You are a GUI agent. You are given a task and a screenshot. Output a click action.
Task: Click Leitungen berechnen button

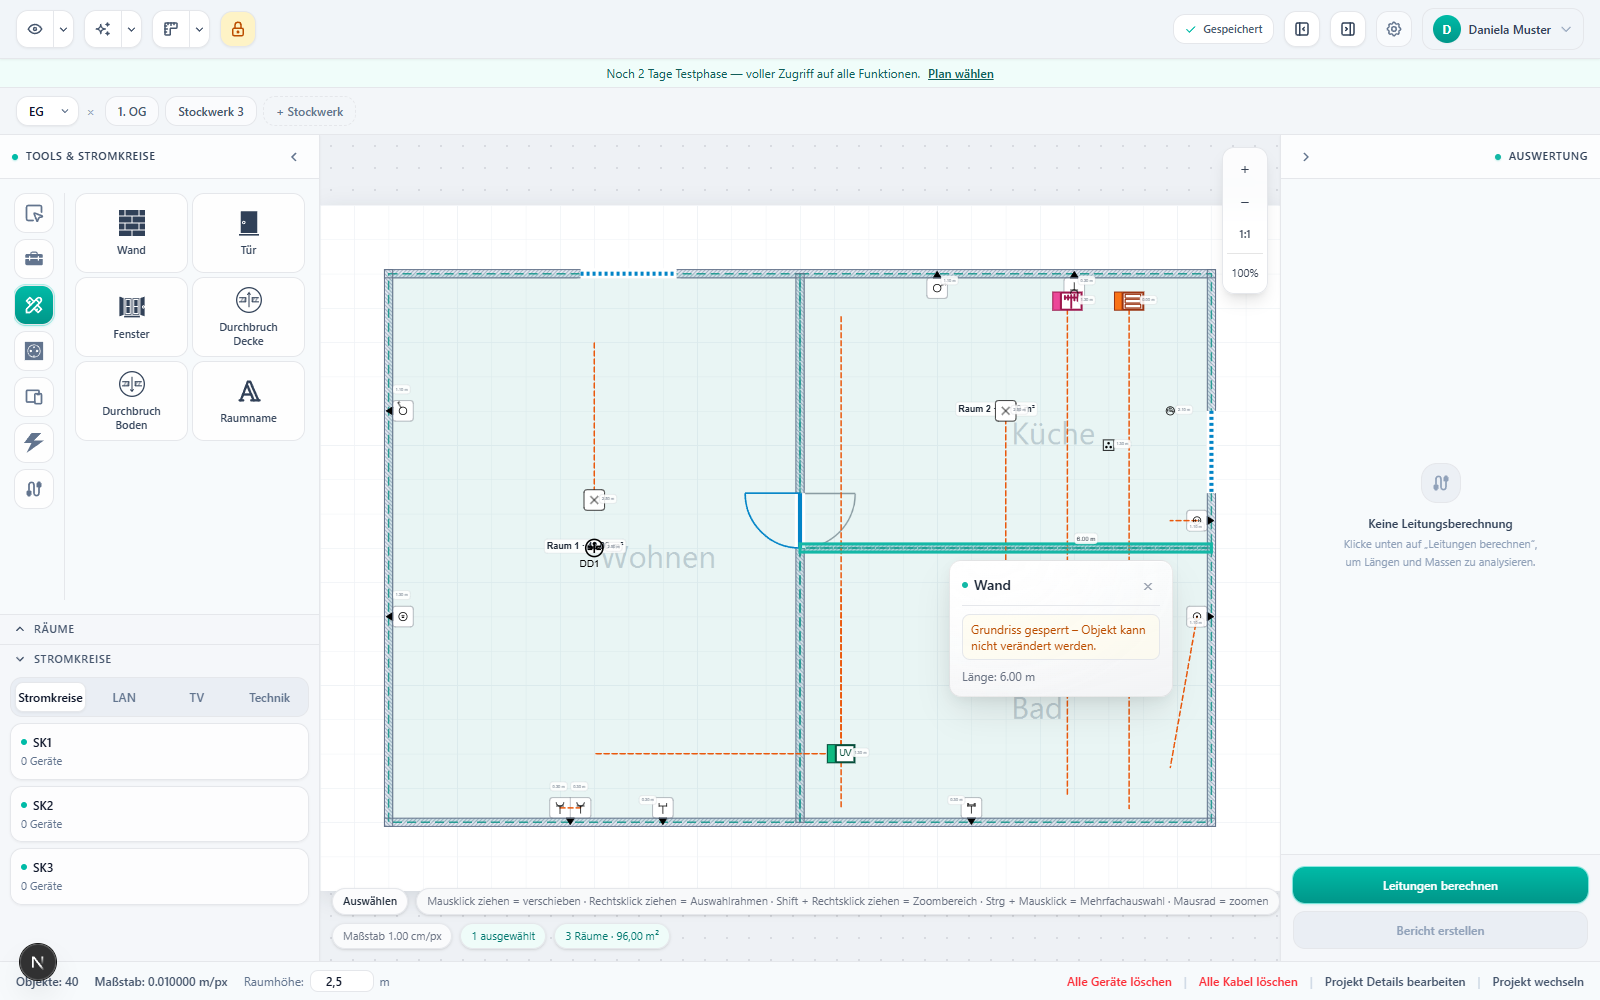pos(1440,886)
